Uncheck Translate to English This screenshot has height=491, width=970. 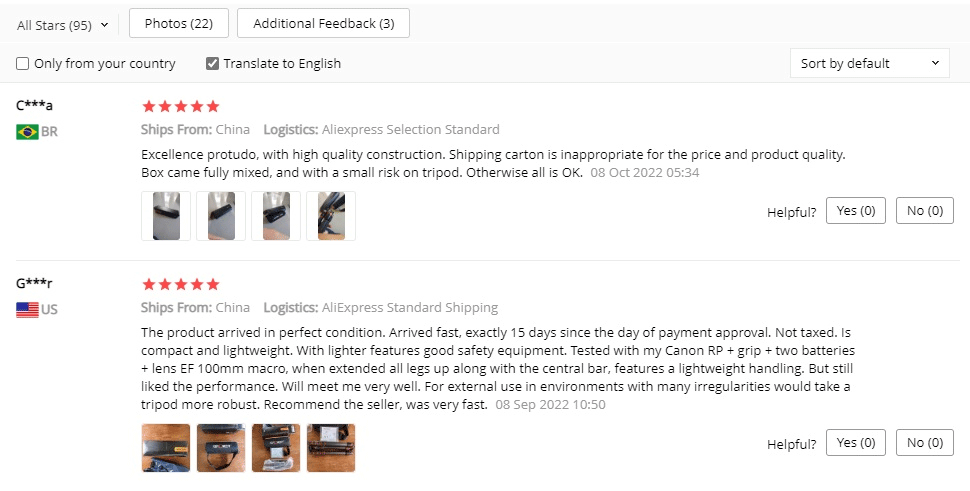click(x=212, y=64)
